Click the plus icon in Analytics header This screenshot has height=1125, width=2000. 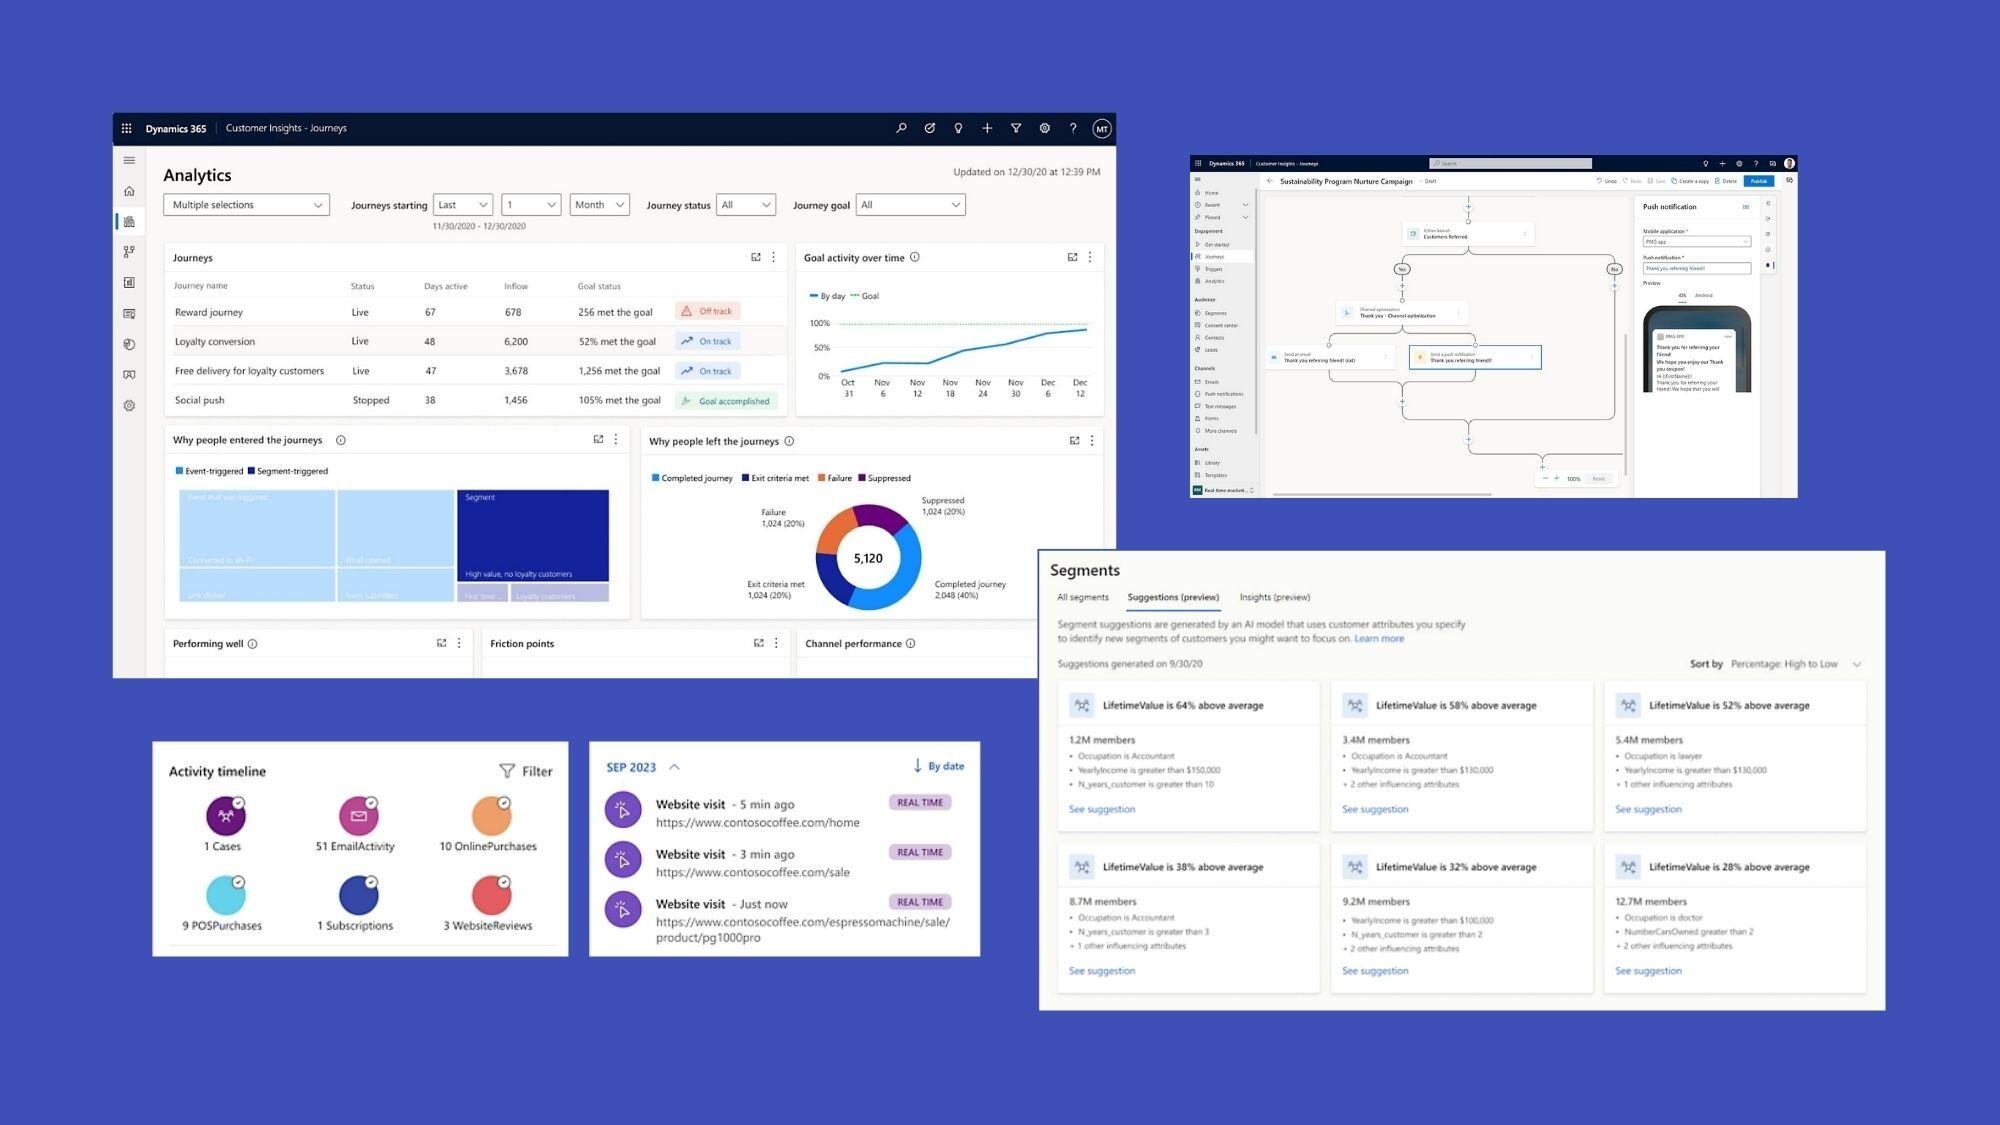(987, 128)
